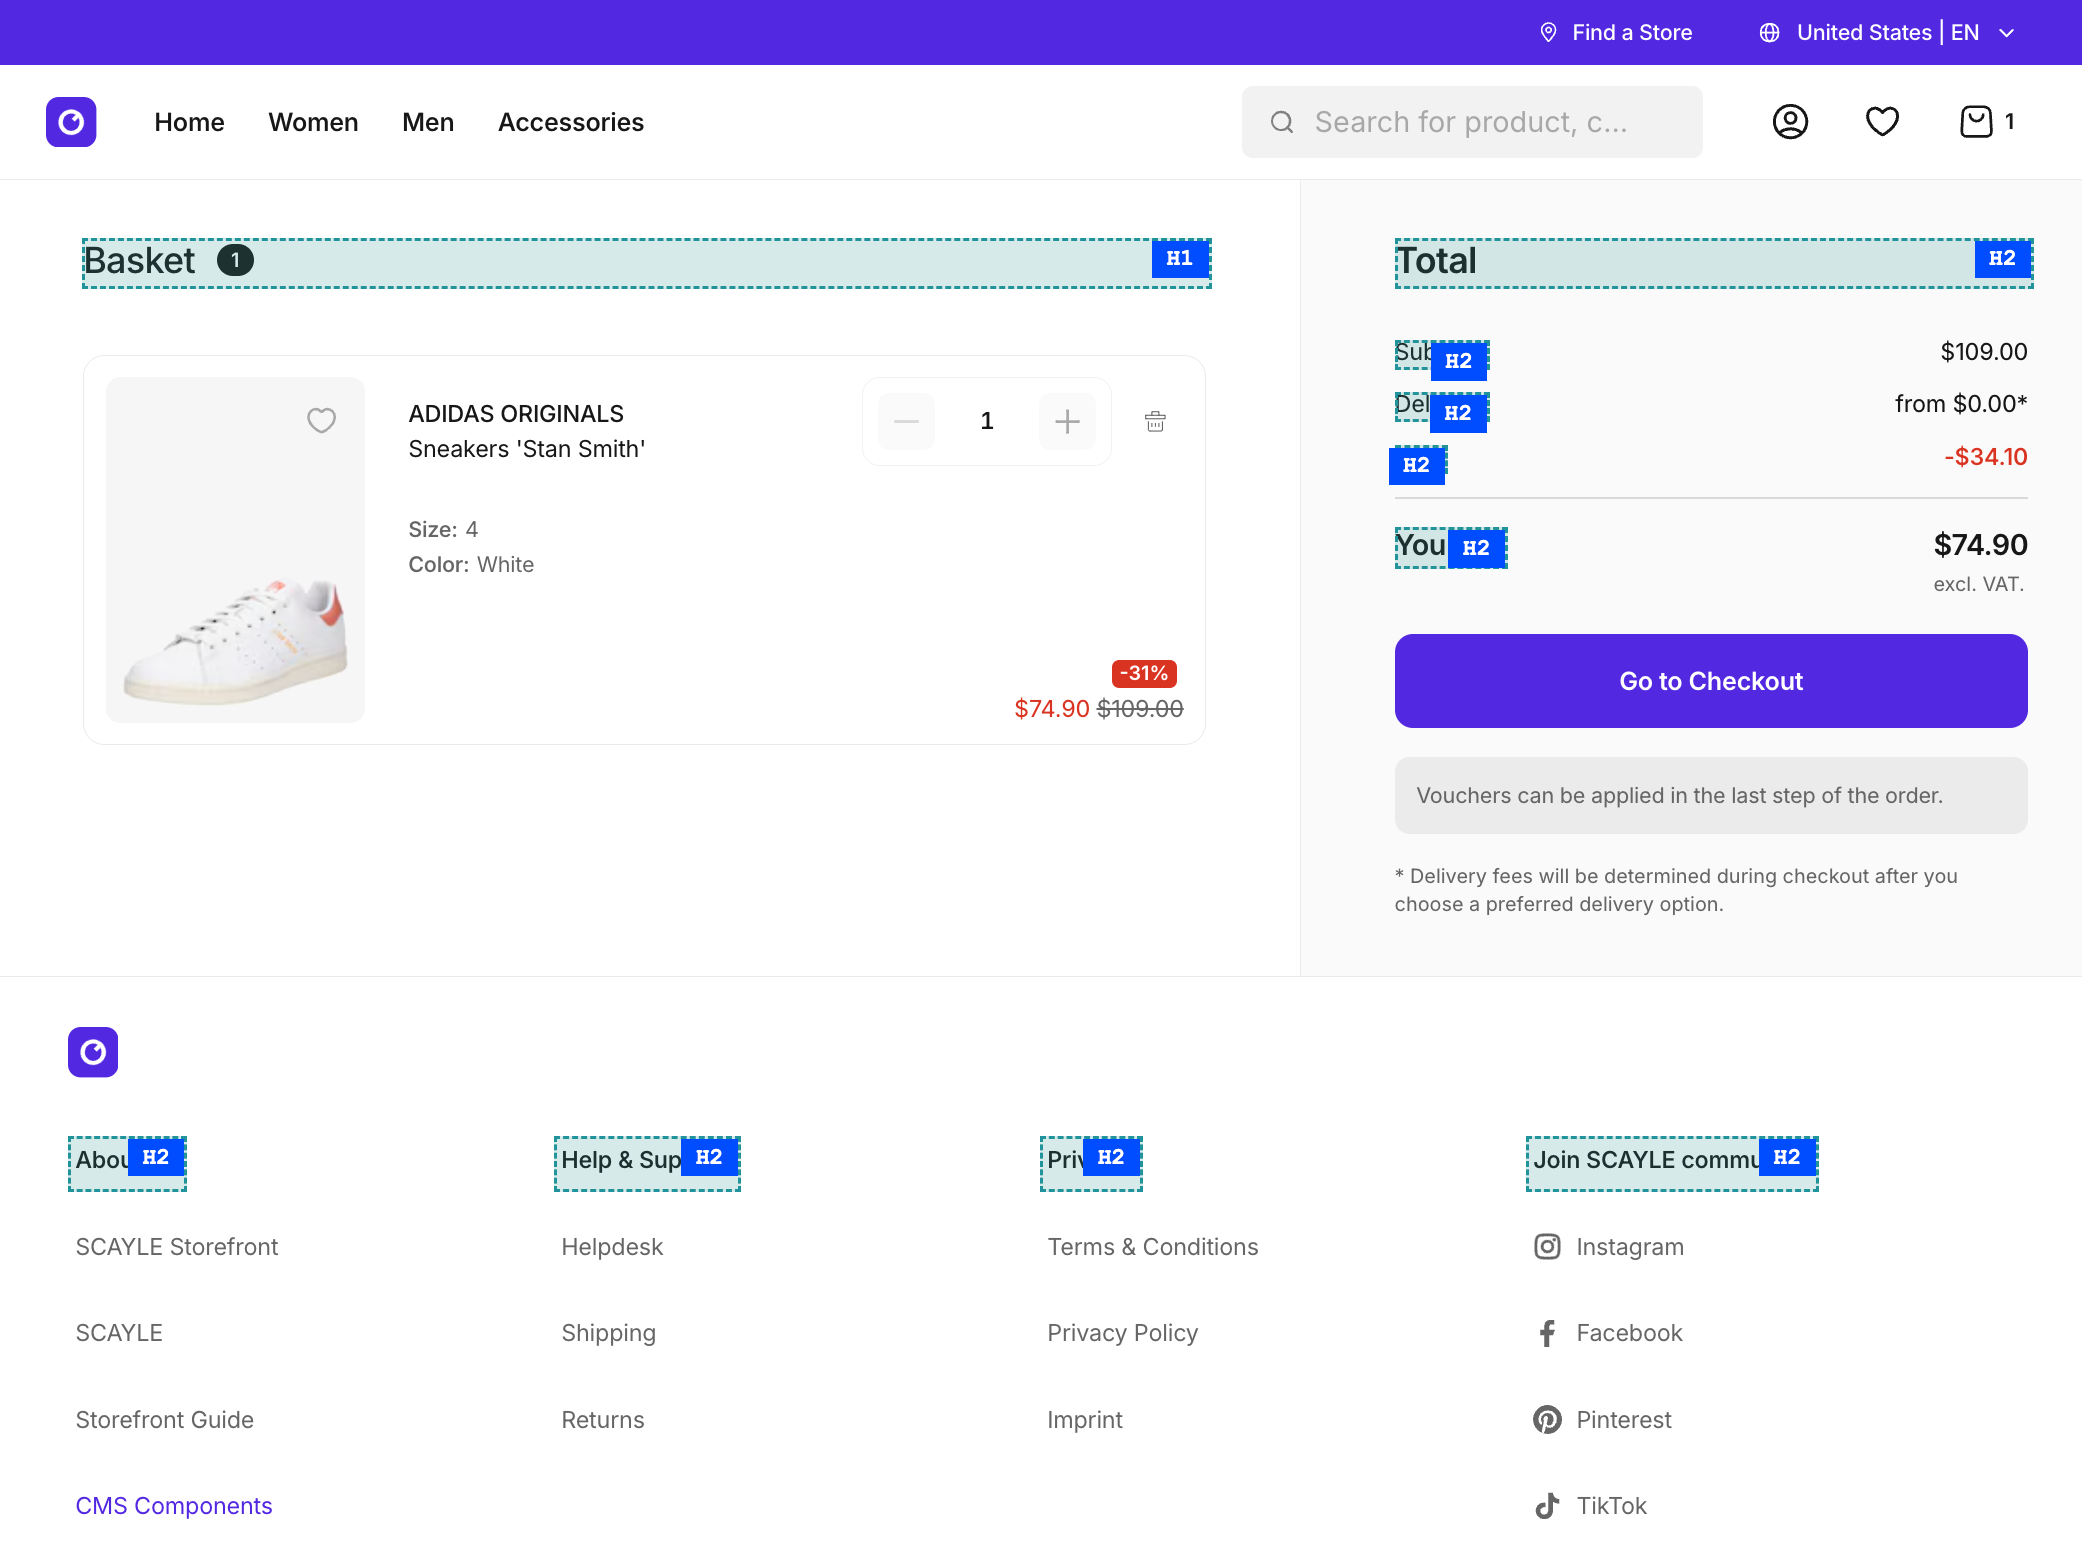2082x1556 pixels.
Task: Click the Pinterest icon in footer
Action: click(1547, 1419)
